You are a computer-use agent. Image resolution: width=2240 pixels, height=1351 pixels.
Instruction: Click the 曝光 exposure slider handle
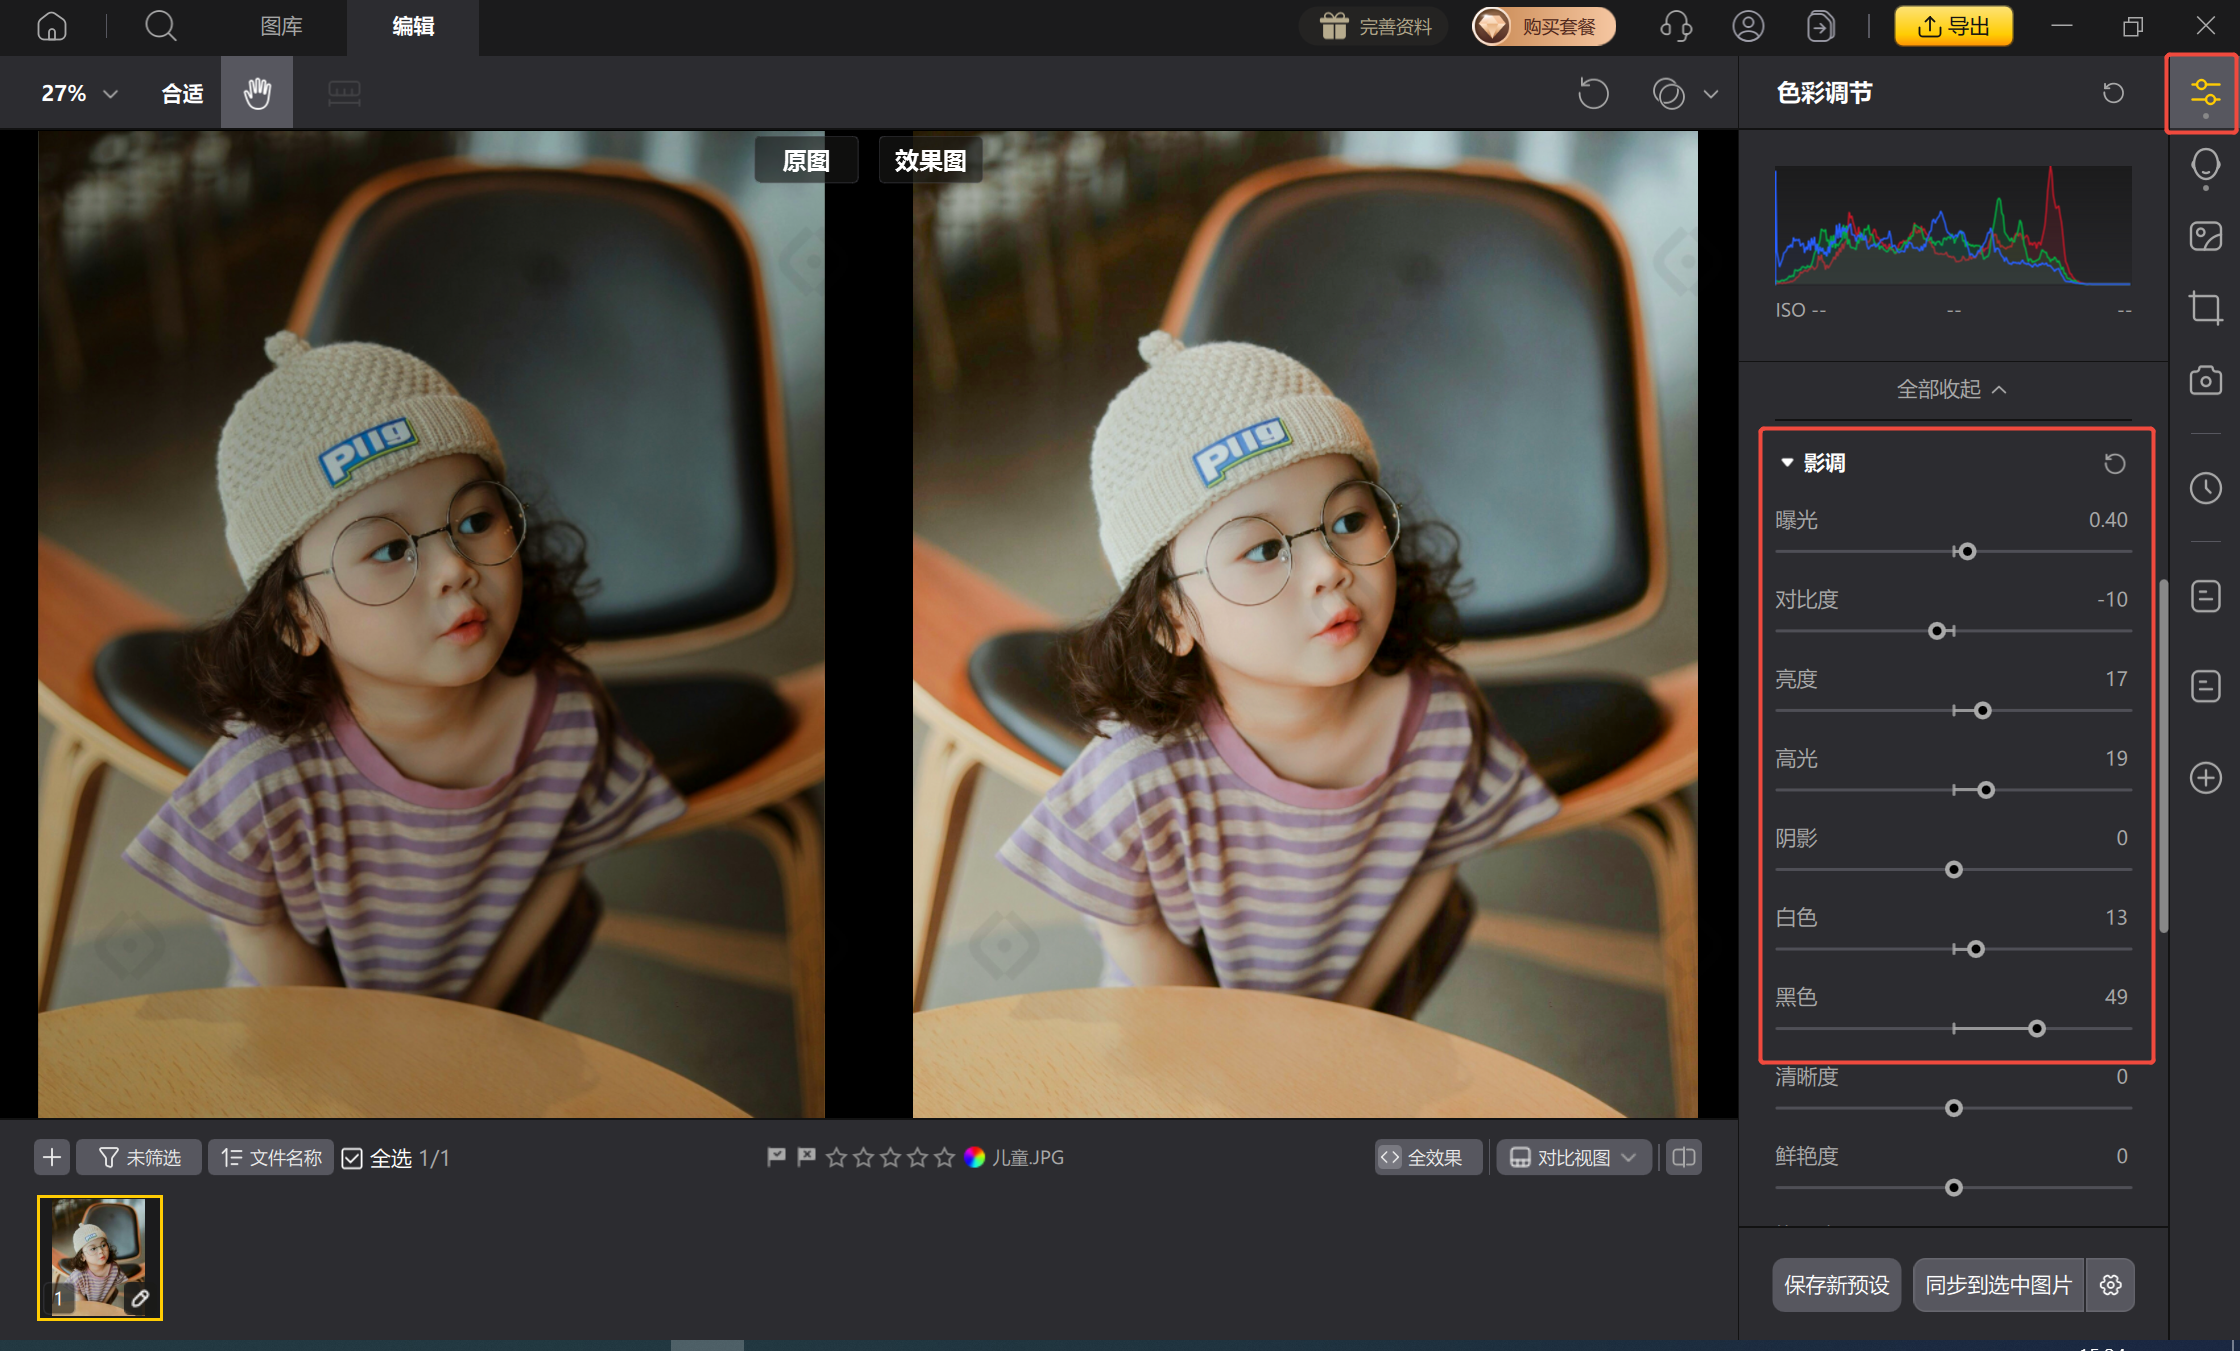[x=1967, y=551]
